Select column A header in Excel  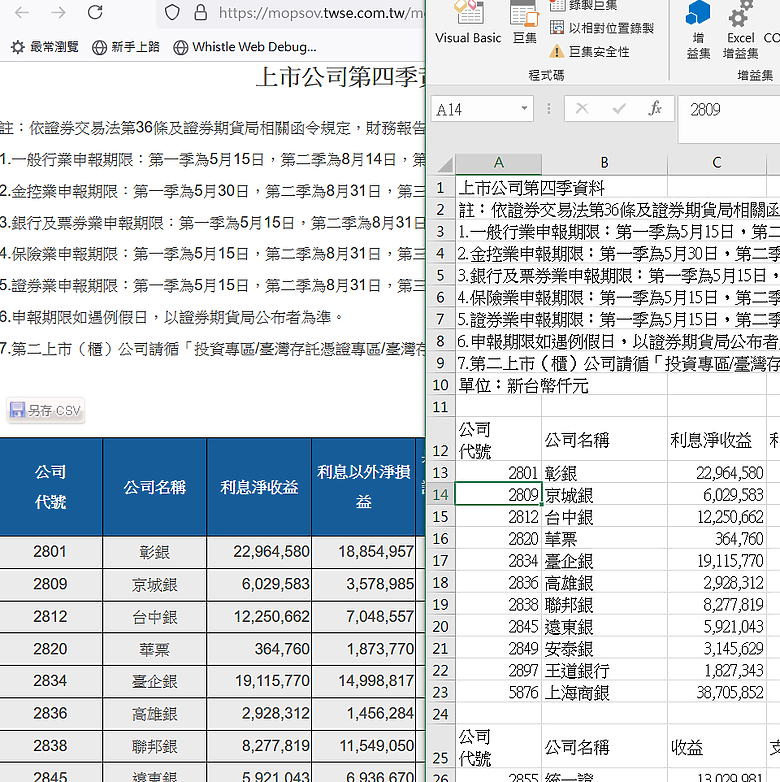(499, 163)
